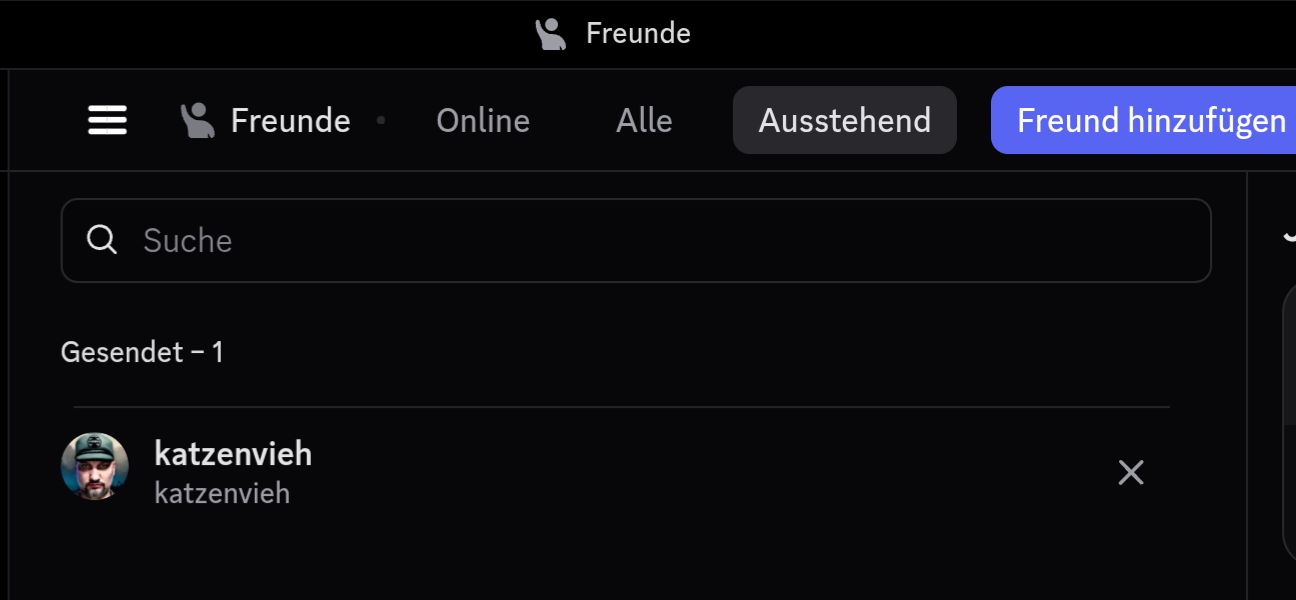Click the Freunde label in the header

coord(290,121)
